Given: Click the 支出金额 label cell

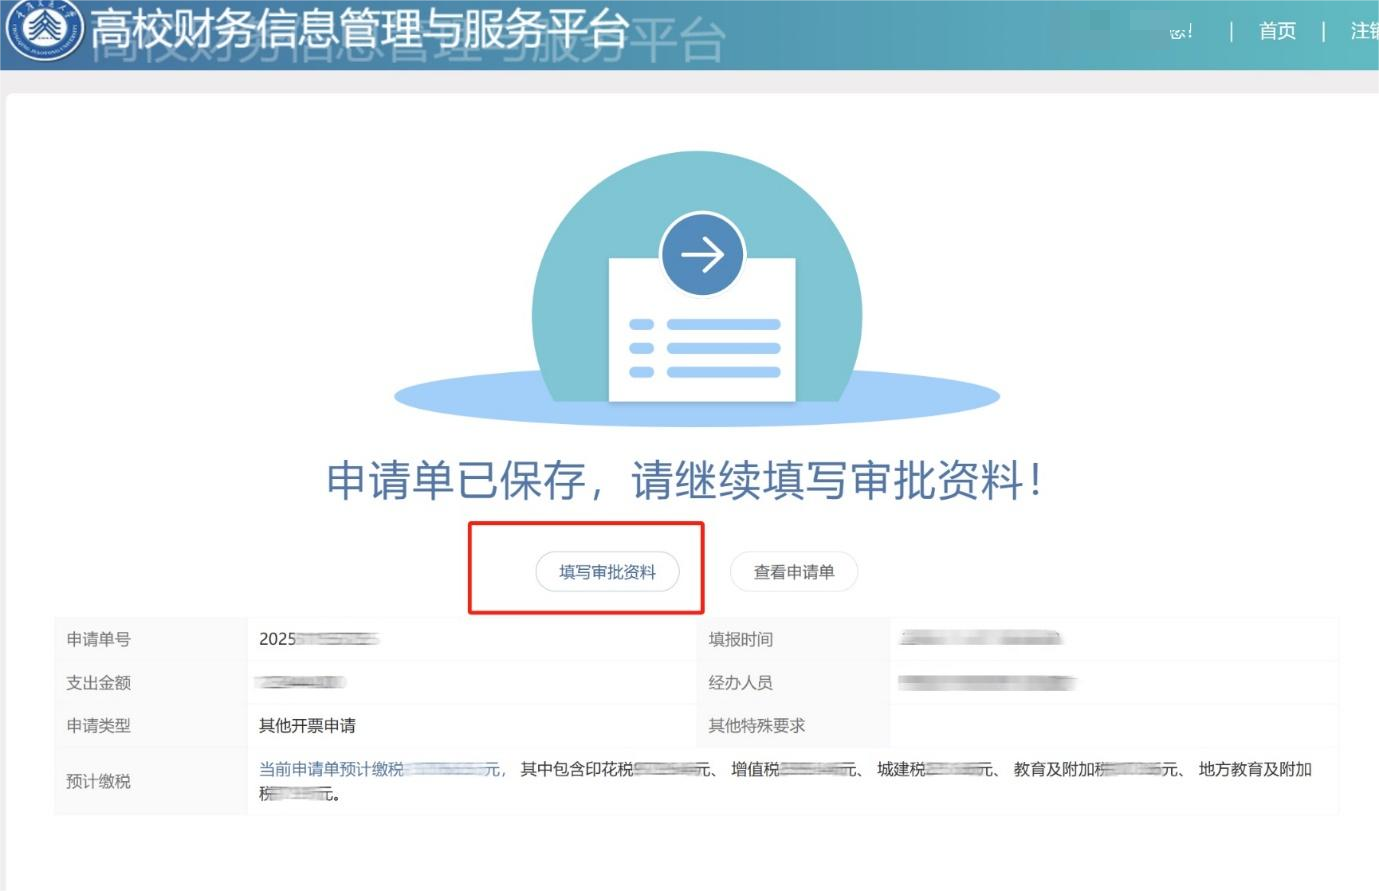Looking at the screenshot, I should point(99,683).
